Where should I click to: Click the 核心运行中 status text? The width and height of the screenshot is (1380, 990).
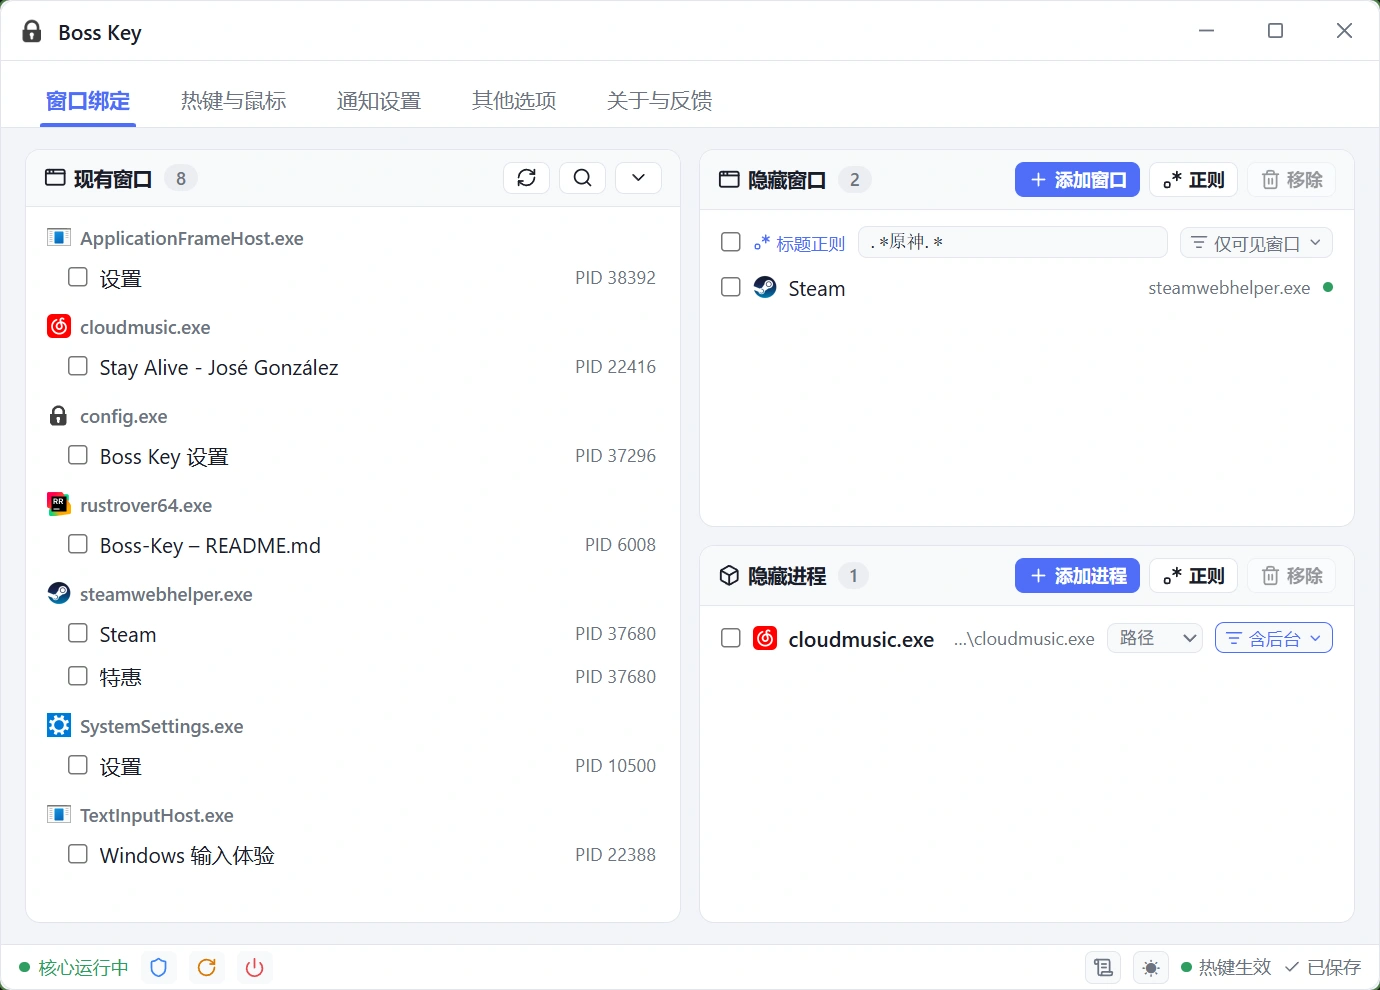pyautogui.click(x=83, y=968)
